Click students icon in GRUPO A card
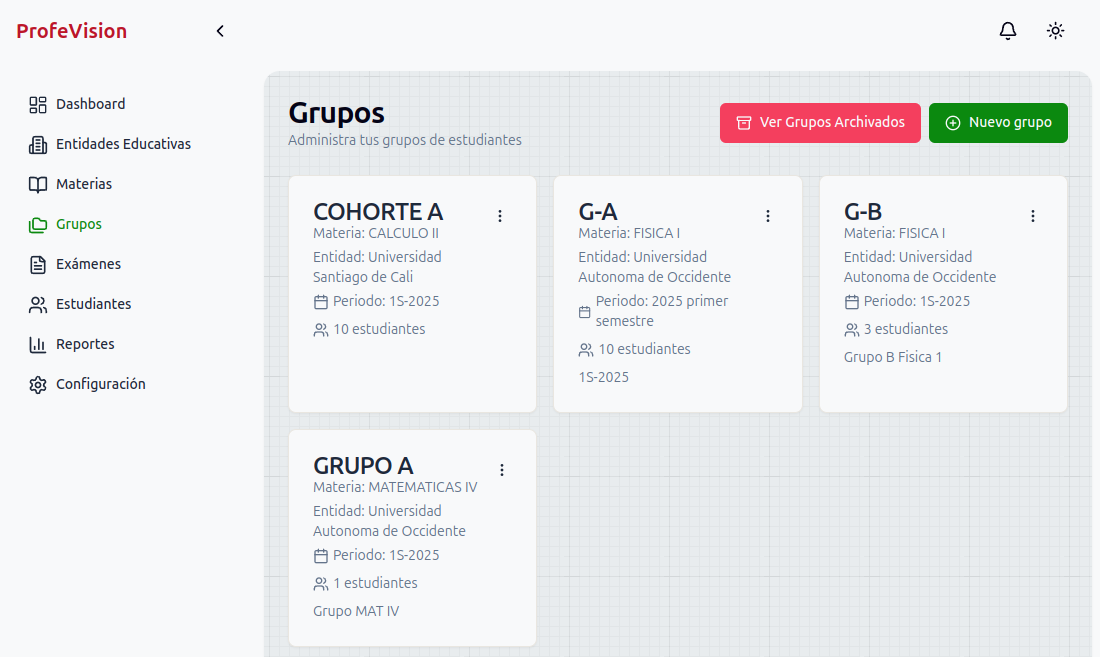Image resolution: width=1100 pixels, height=657 pixels. (321, 584)
